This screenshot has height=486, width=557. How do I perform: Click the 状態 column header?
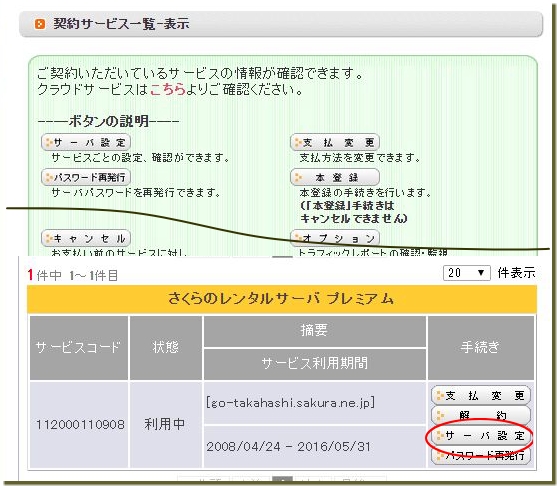[166, 347]
